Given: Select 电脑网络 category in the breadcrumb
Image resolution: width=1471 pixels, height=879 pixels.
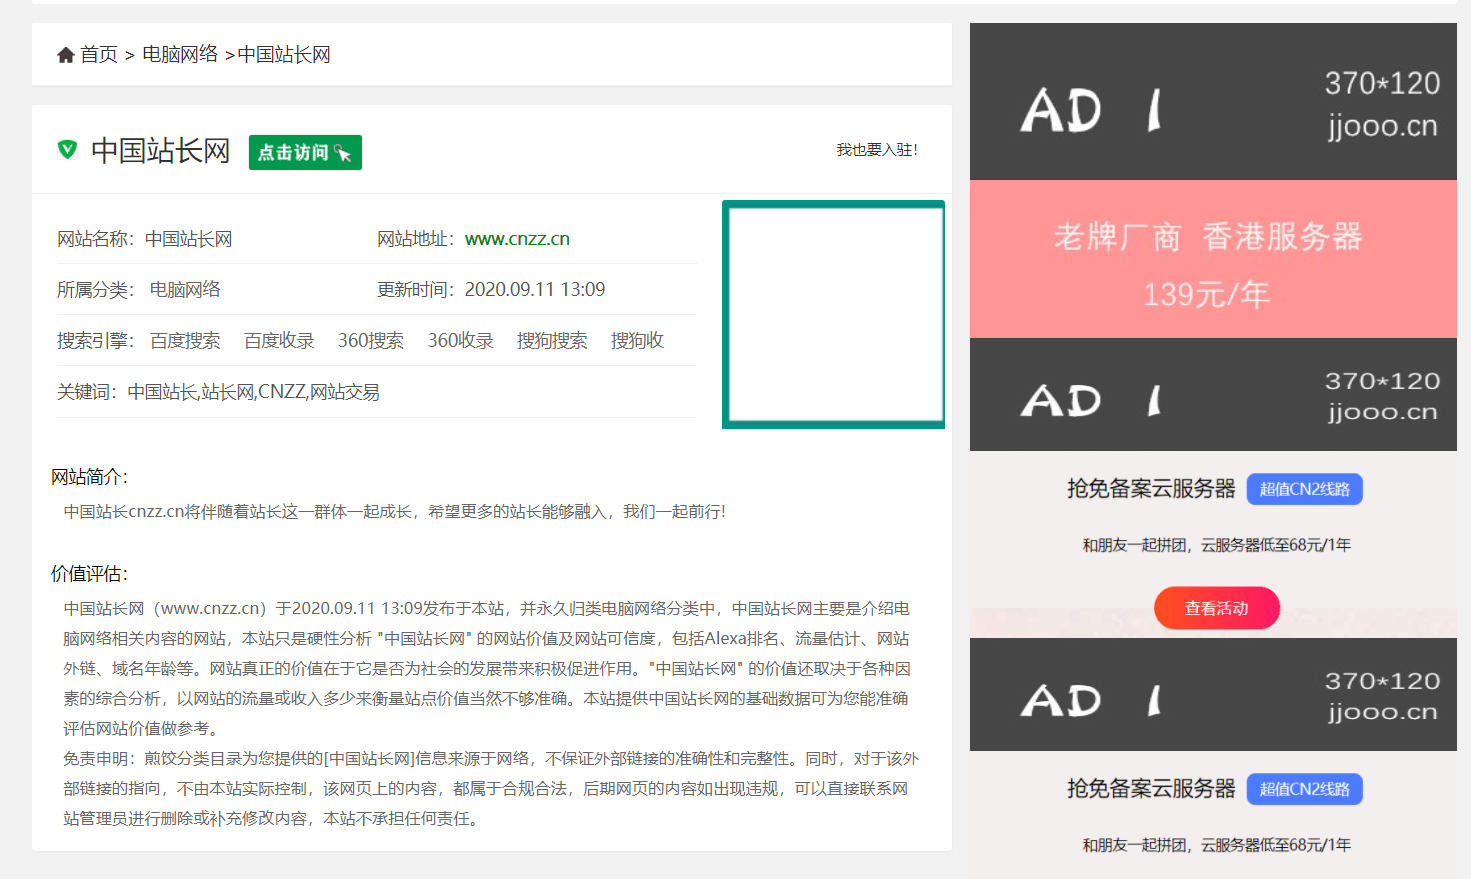Looking at the screenshot, I should click(180, 54).
